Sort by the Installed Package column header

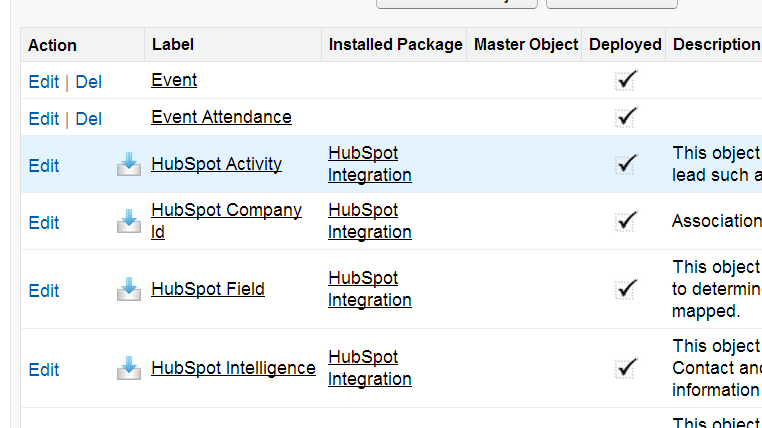[x=395, y=45]
